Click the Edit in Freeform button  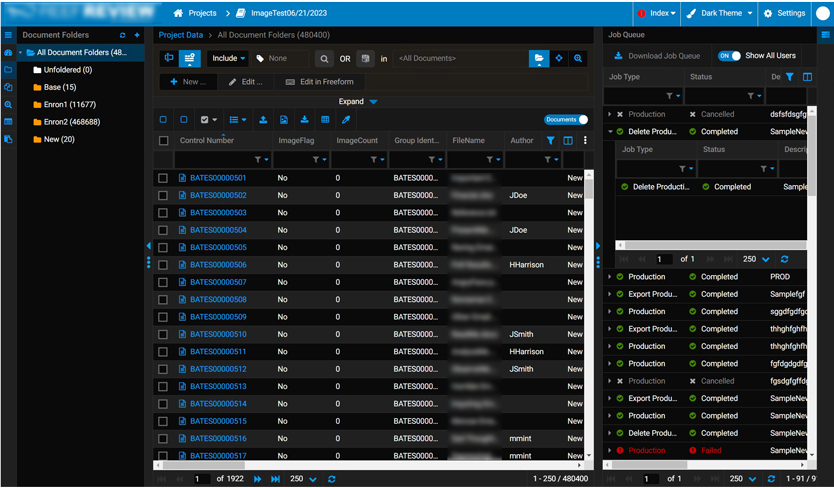tap(320, 82)
